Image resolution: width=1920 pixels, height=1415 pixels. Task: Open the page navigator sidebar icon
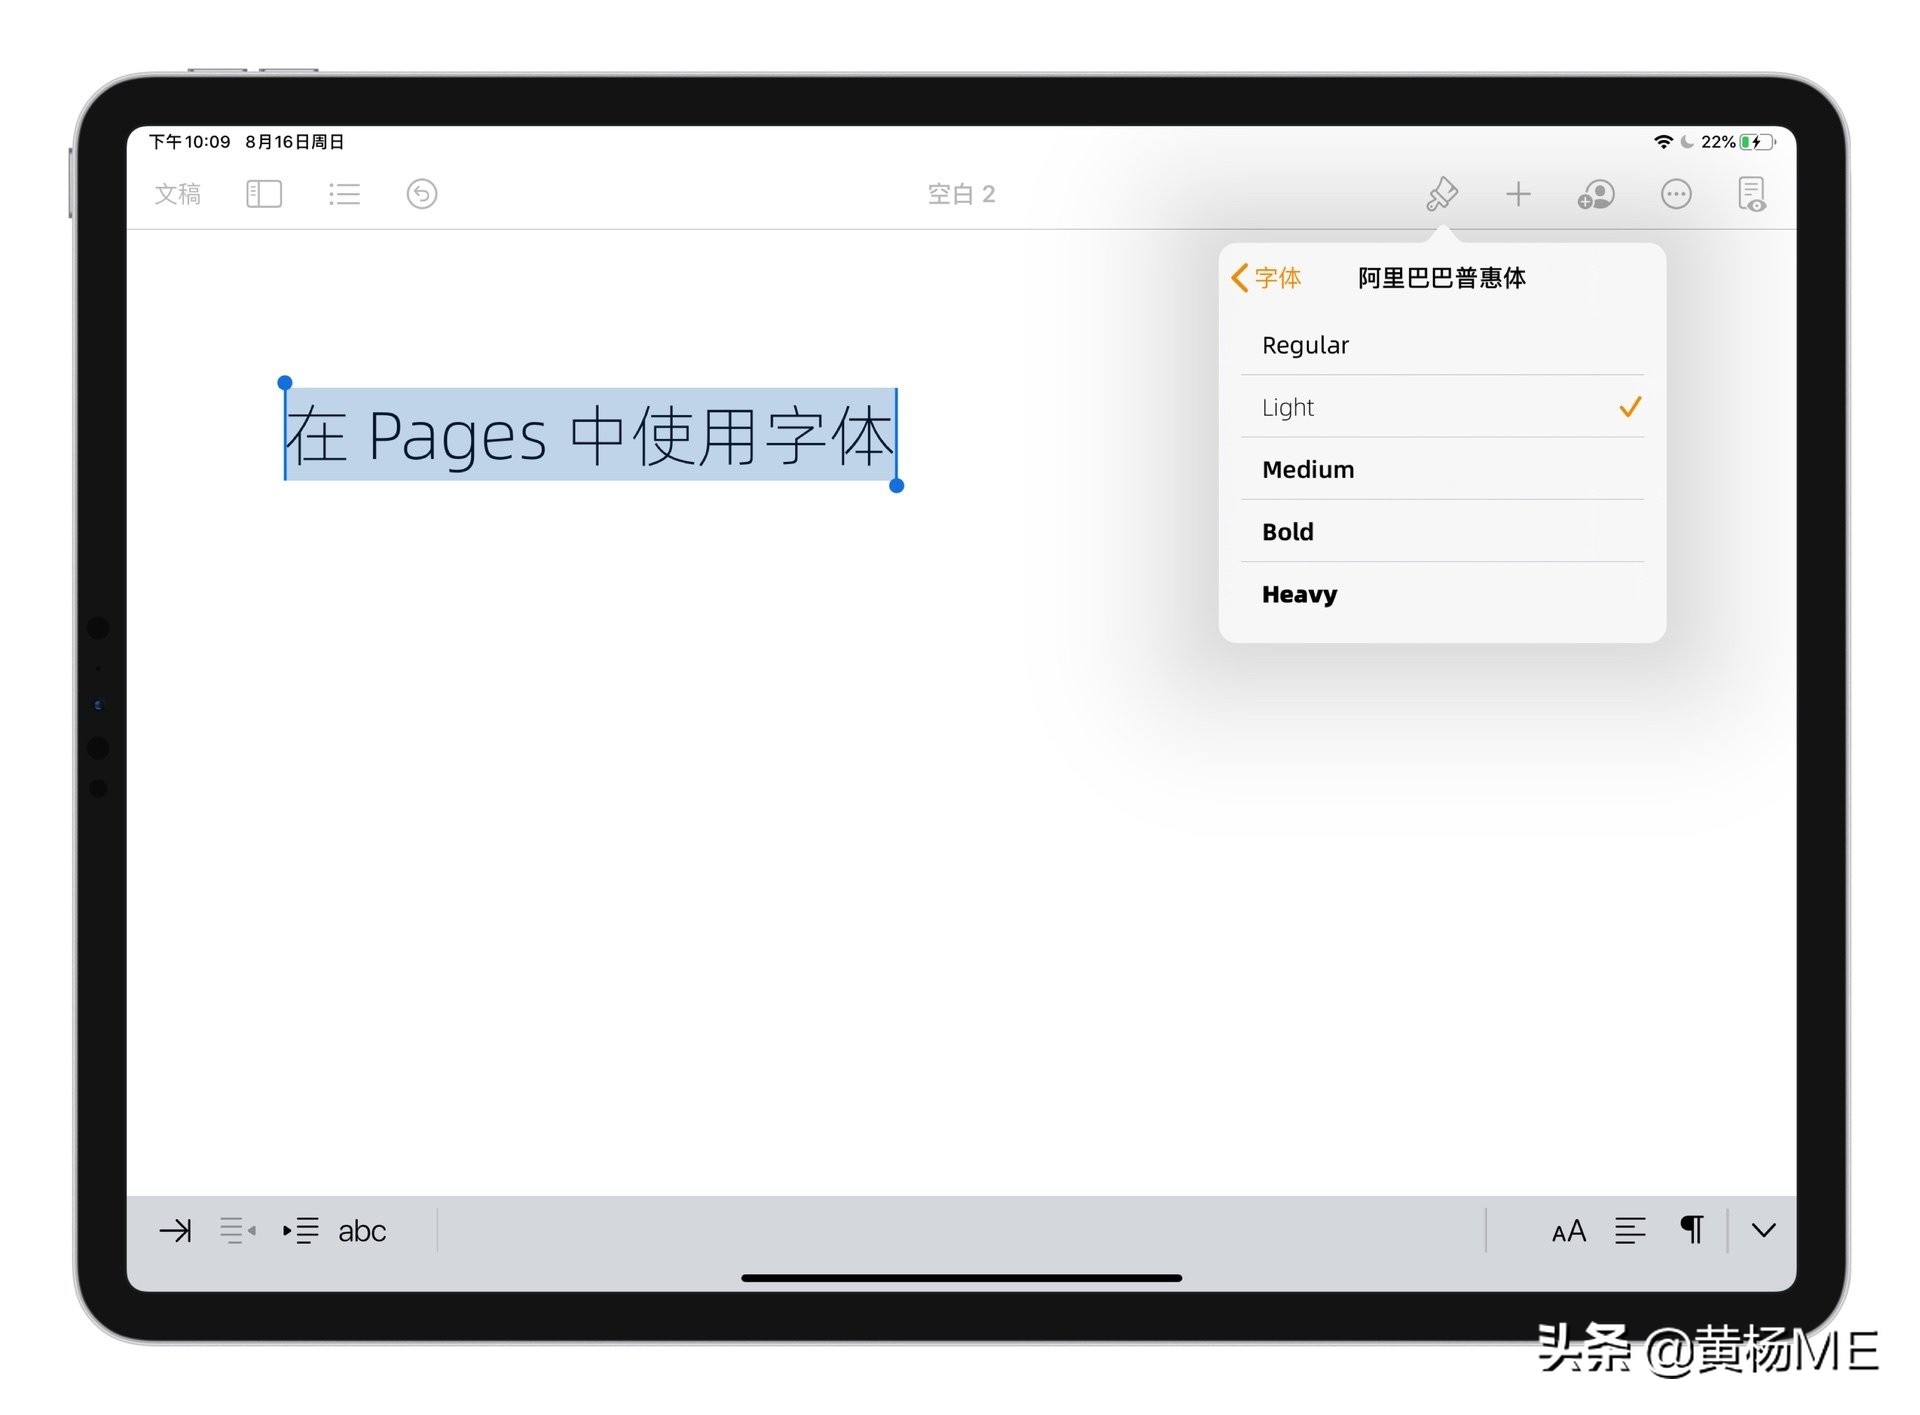[x=263, y=194]
